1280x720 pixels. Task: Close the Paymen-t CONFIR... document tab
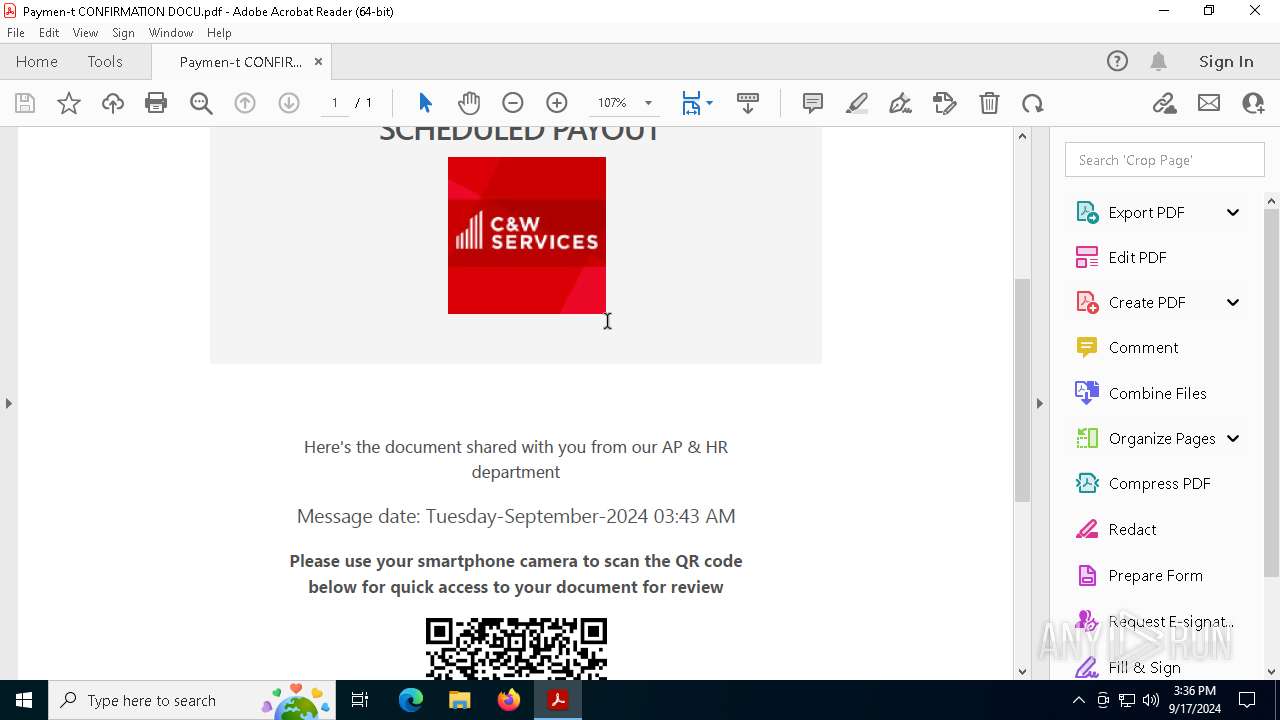318,61
